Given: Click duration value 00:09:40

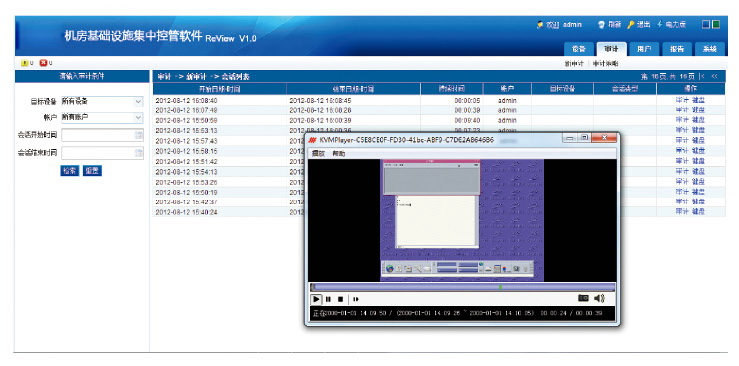Looking at the screenshot, I should 467,121.
